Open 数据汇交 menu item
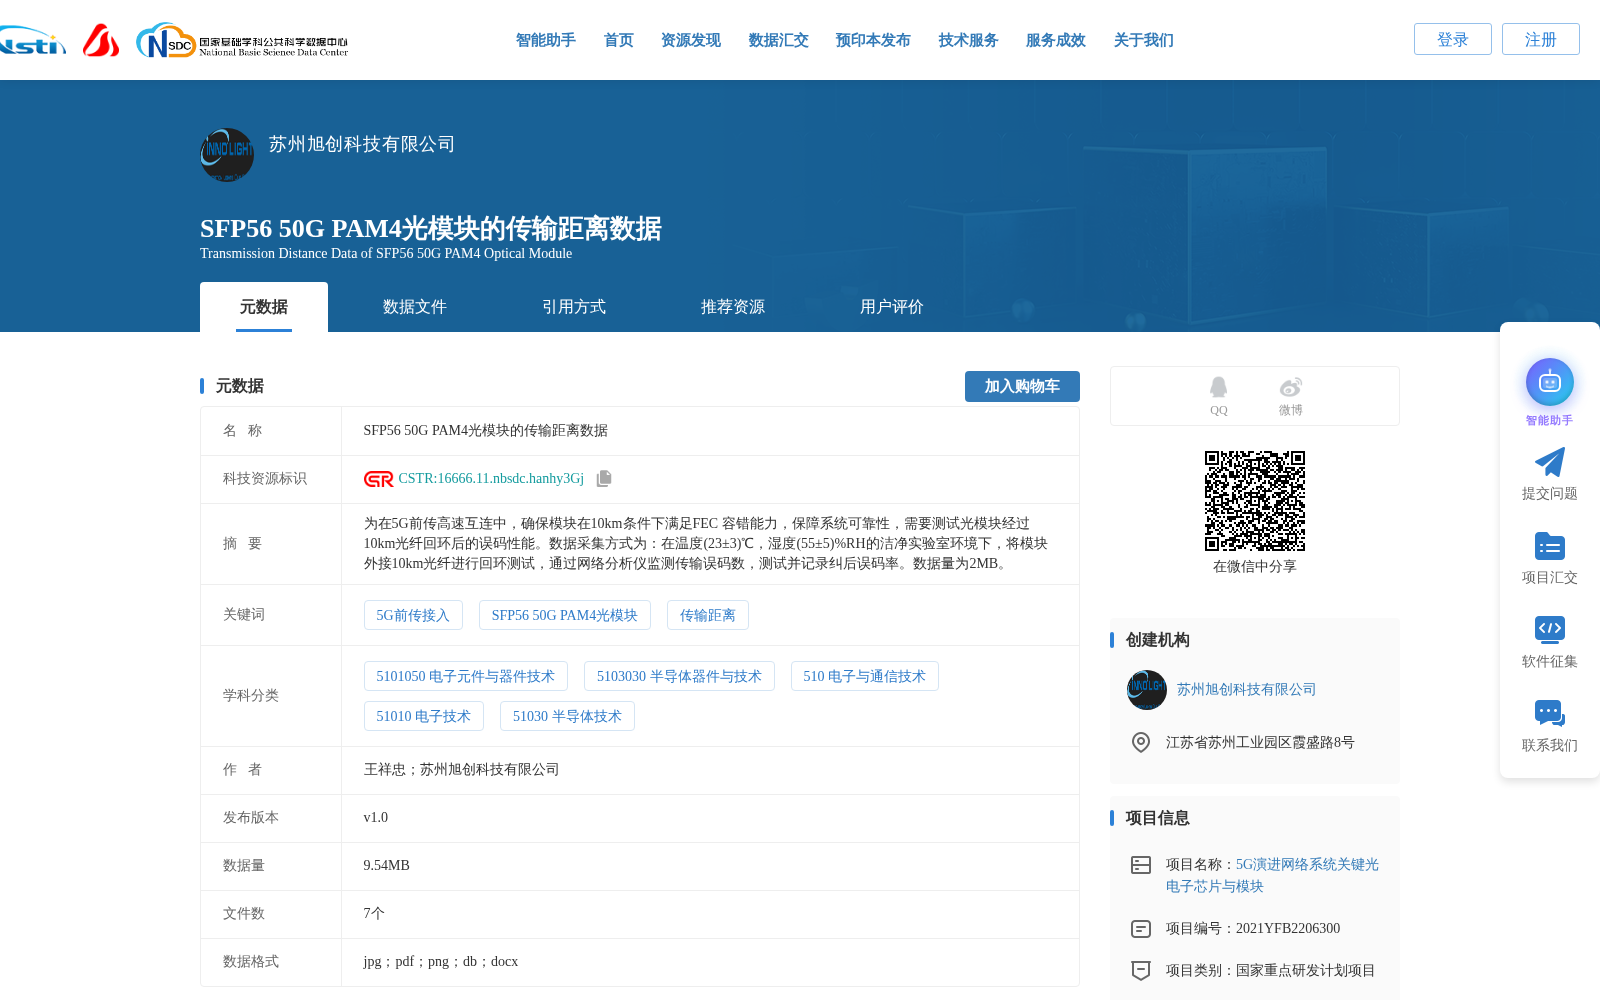 tap(778, 40)
